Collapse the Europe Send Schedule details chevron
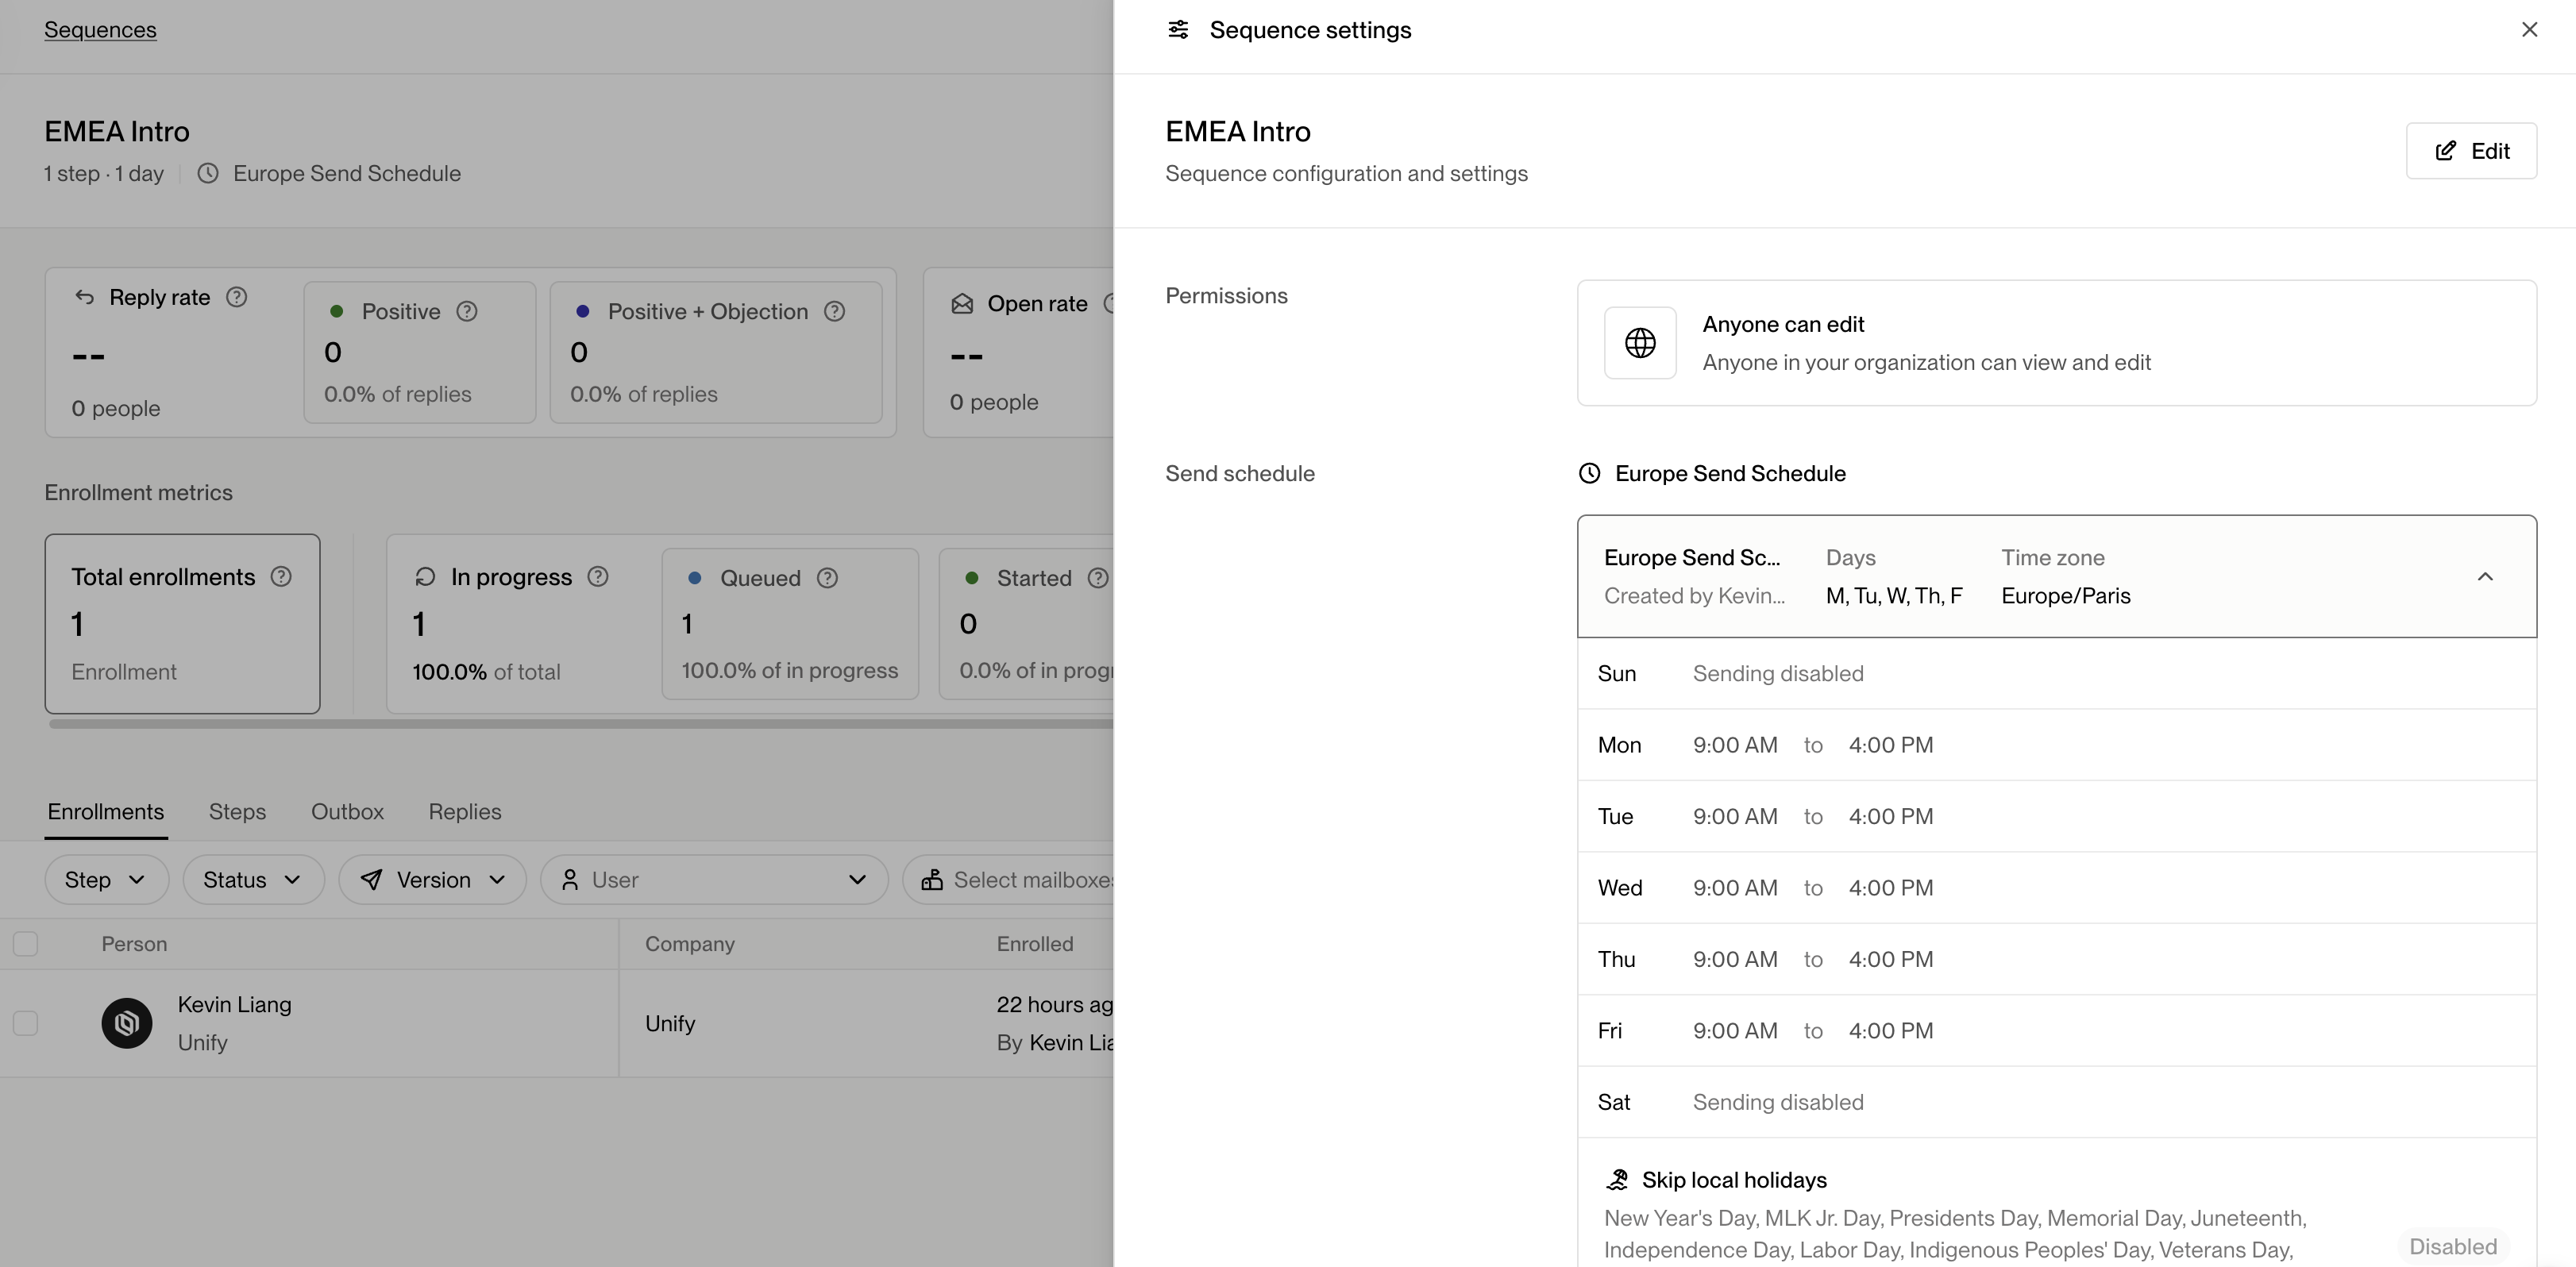 [2485, 576]
